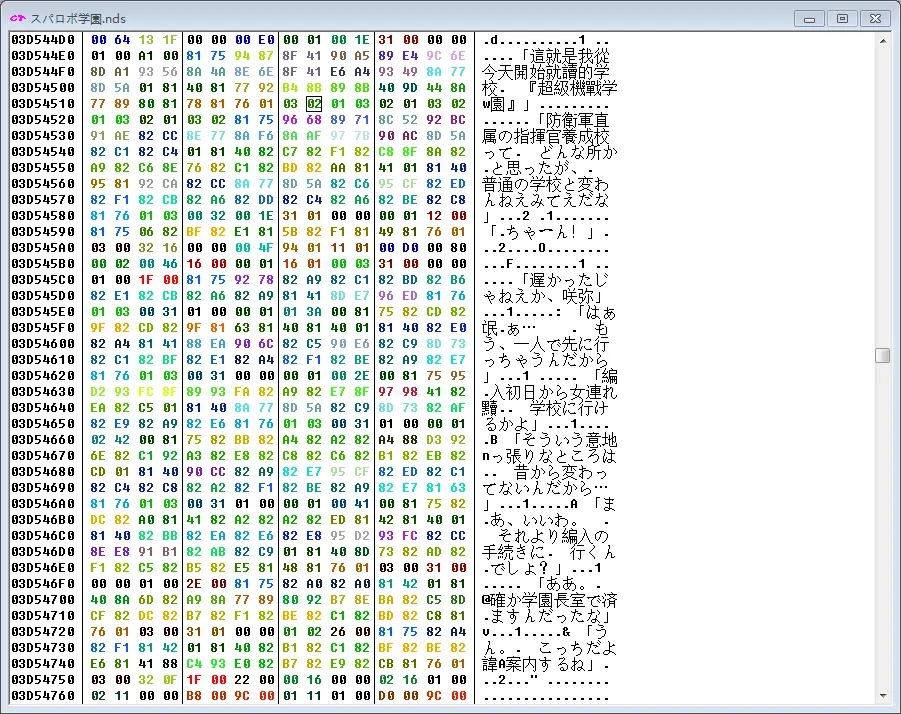Click offset address 03D54600

coord(44,343)
